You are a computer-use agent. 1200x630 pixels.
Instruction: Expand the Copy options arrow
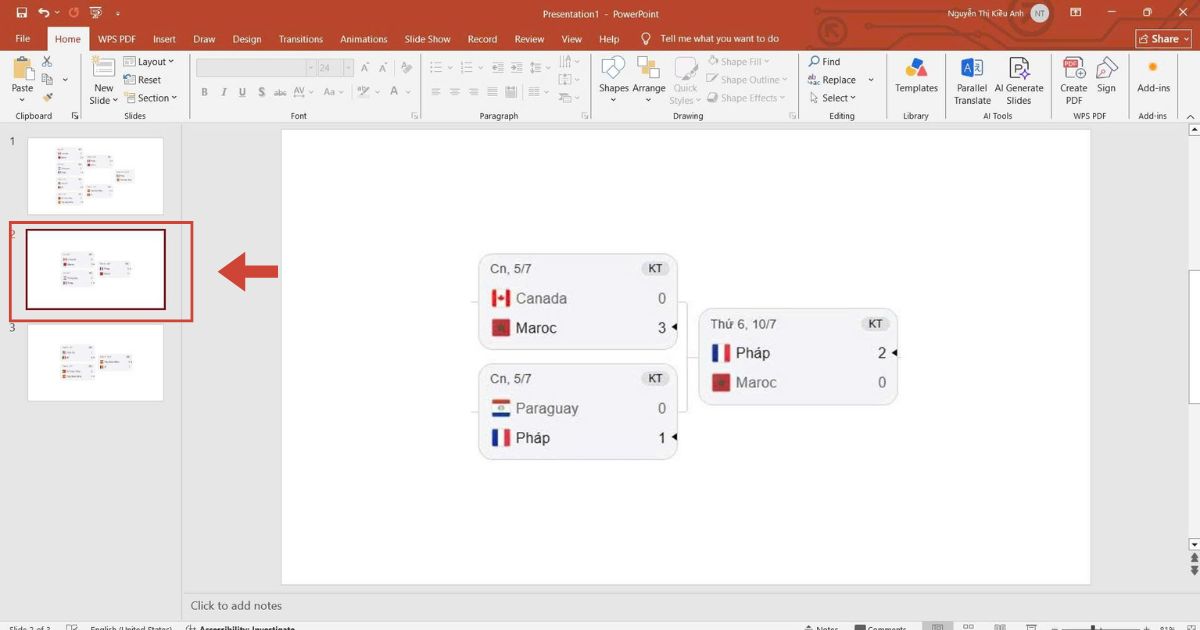coord(65,80)
